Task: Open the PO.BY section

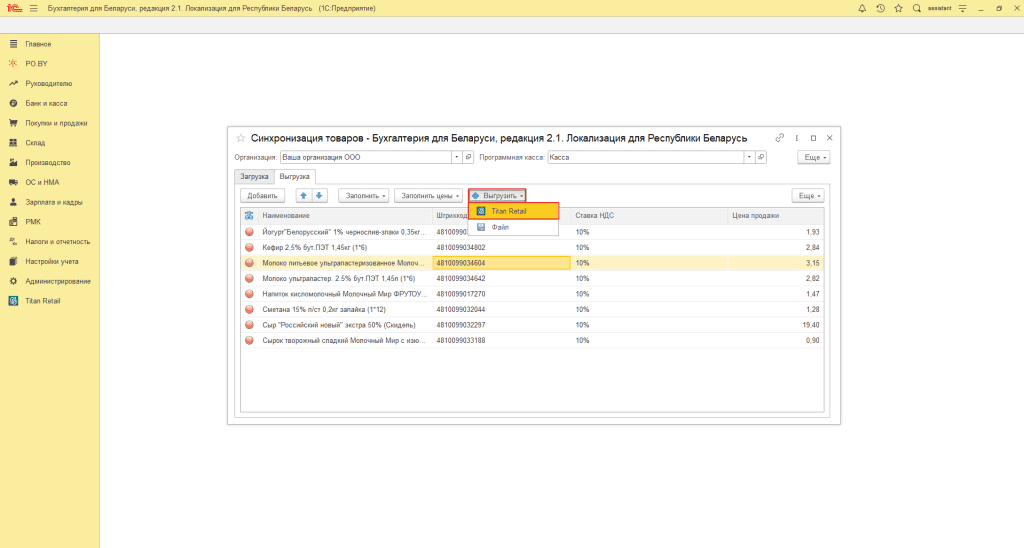Action: point(37,64)
